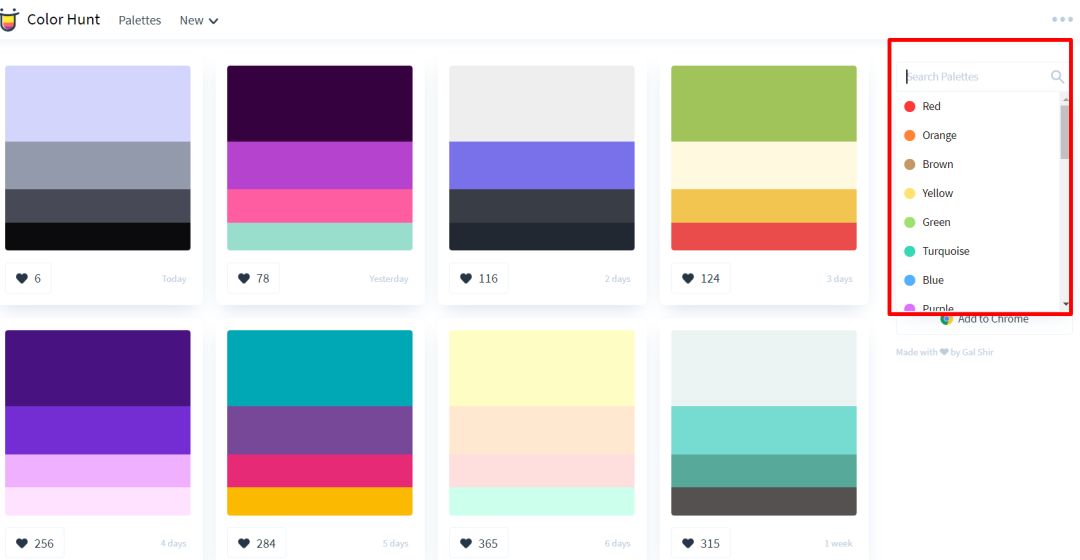This screenshot has width=1080, height=560.
Task: Open the Palettes menu item
Action: pos(140,21)
